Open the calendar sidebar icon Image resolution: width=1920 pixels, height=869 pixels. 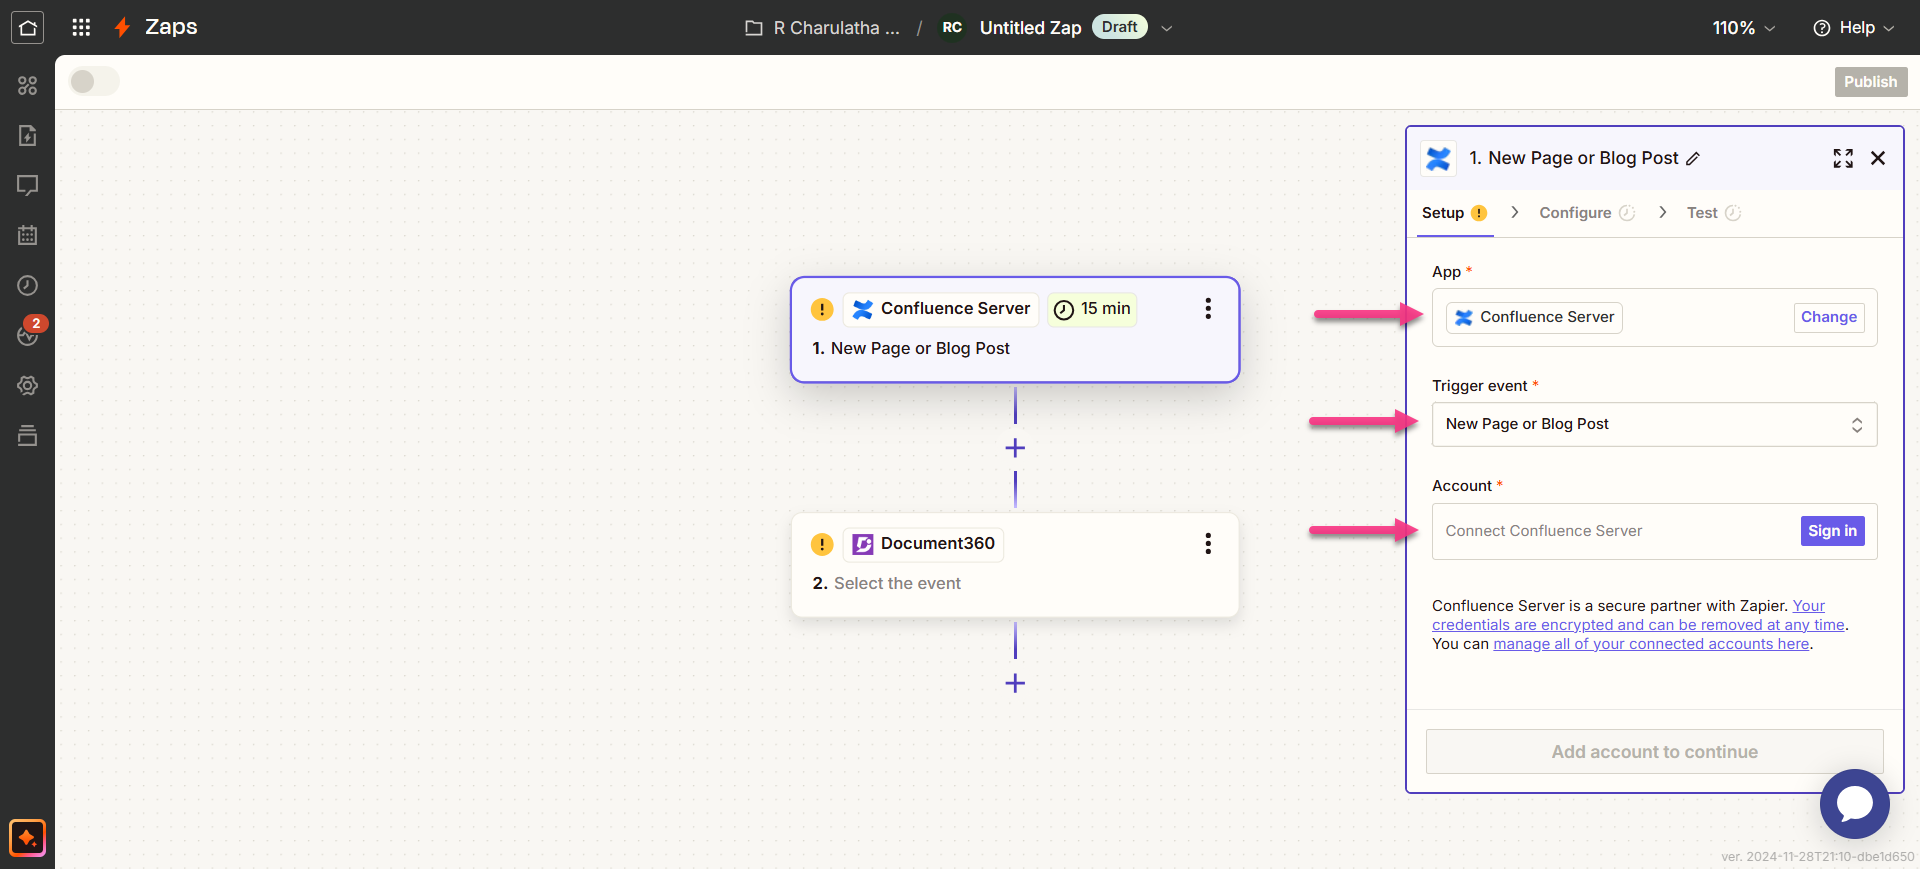[27, 235]
